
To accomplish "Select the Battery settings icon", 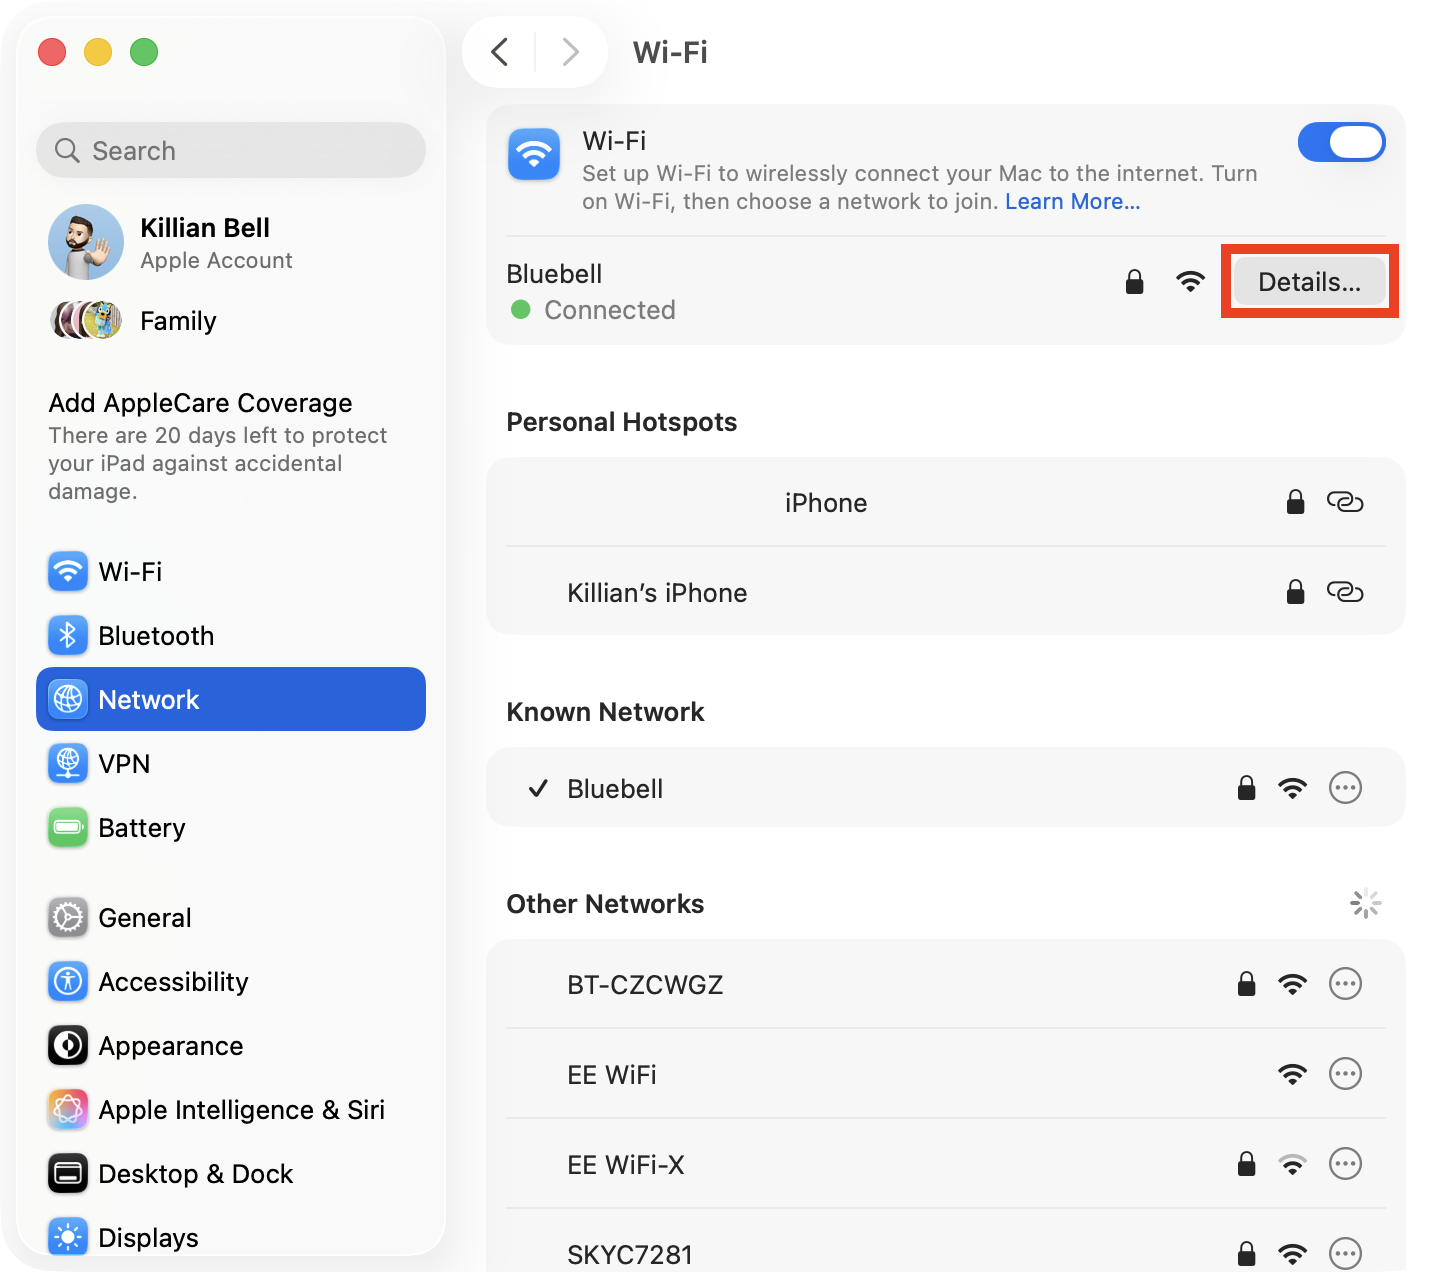I will coord(67,827).
